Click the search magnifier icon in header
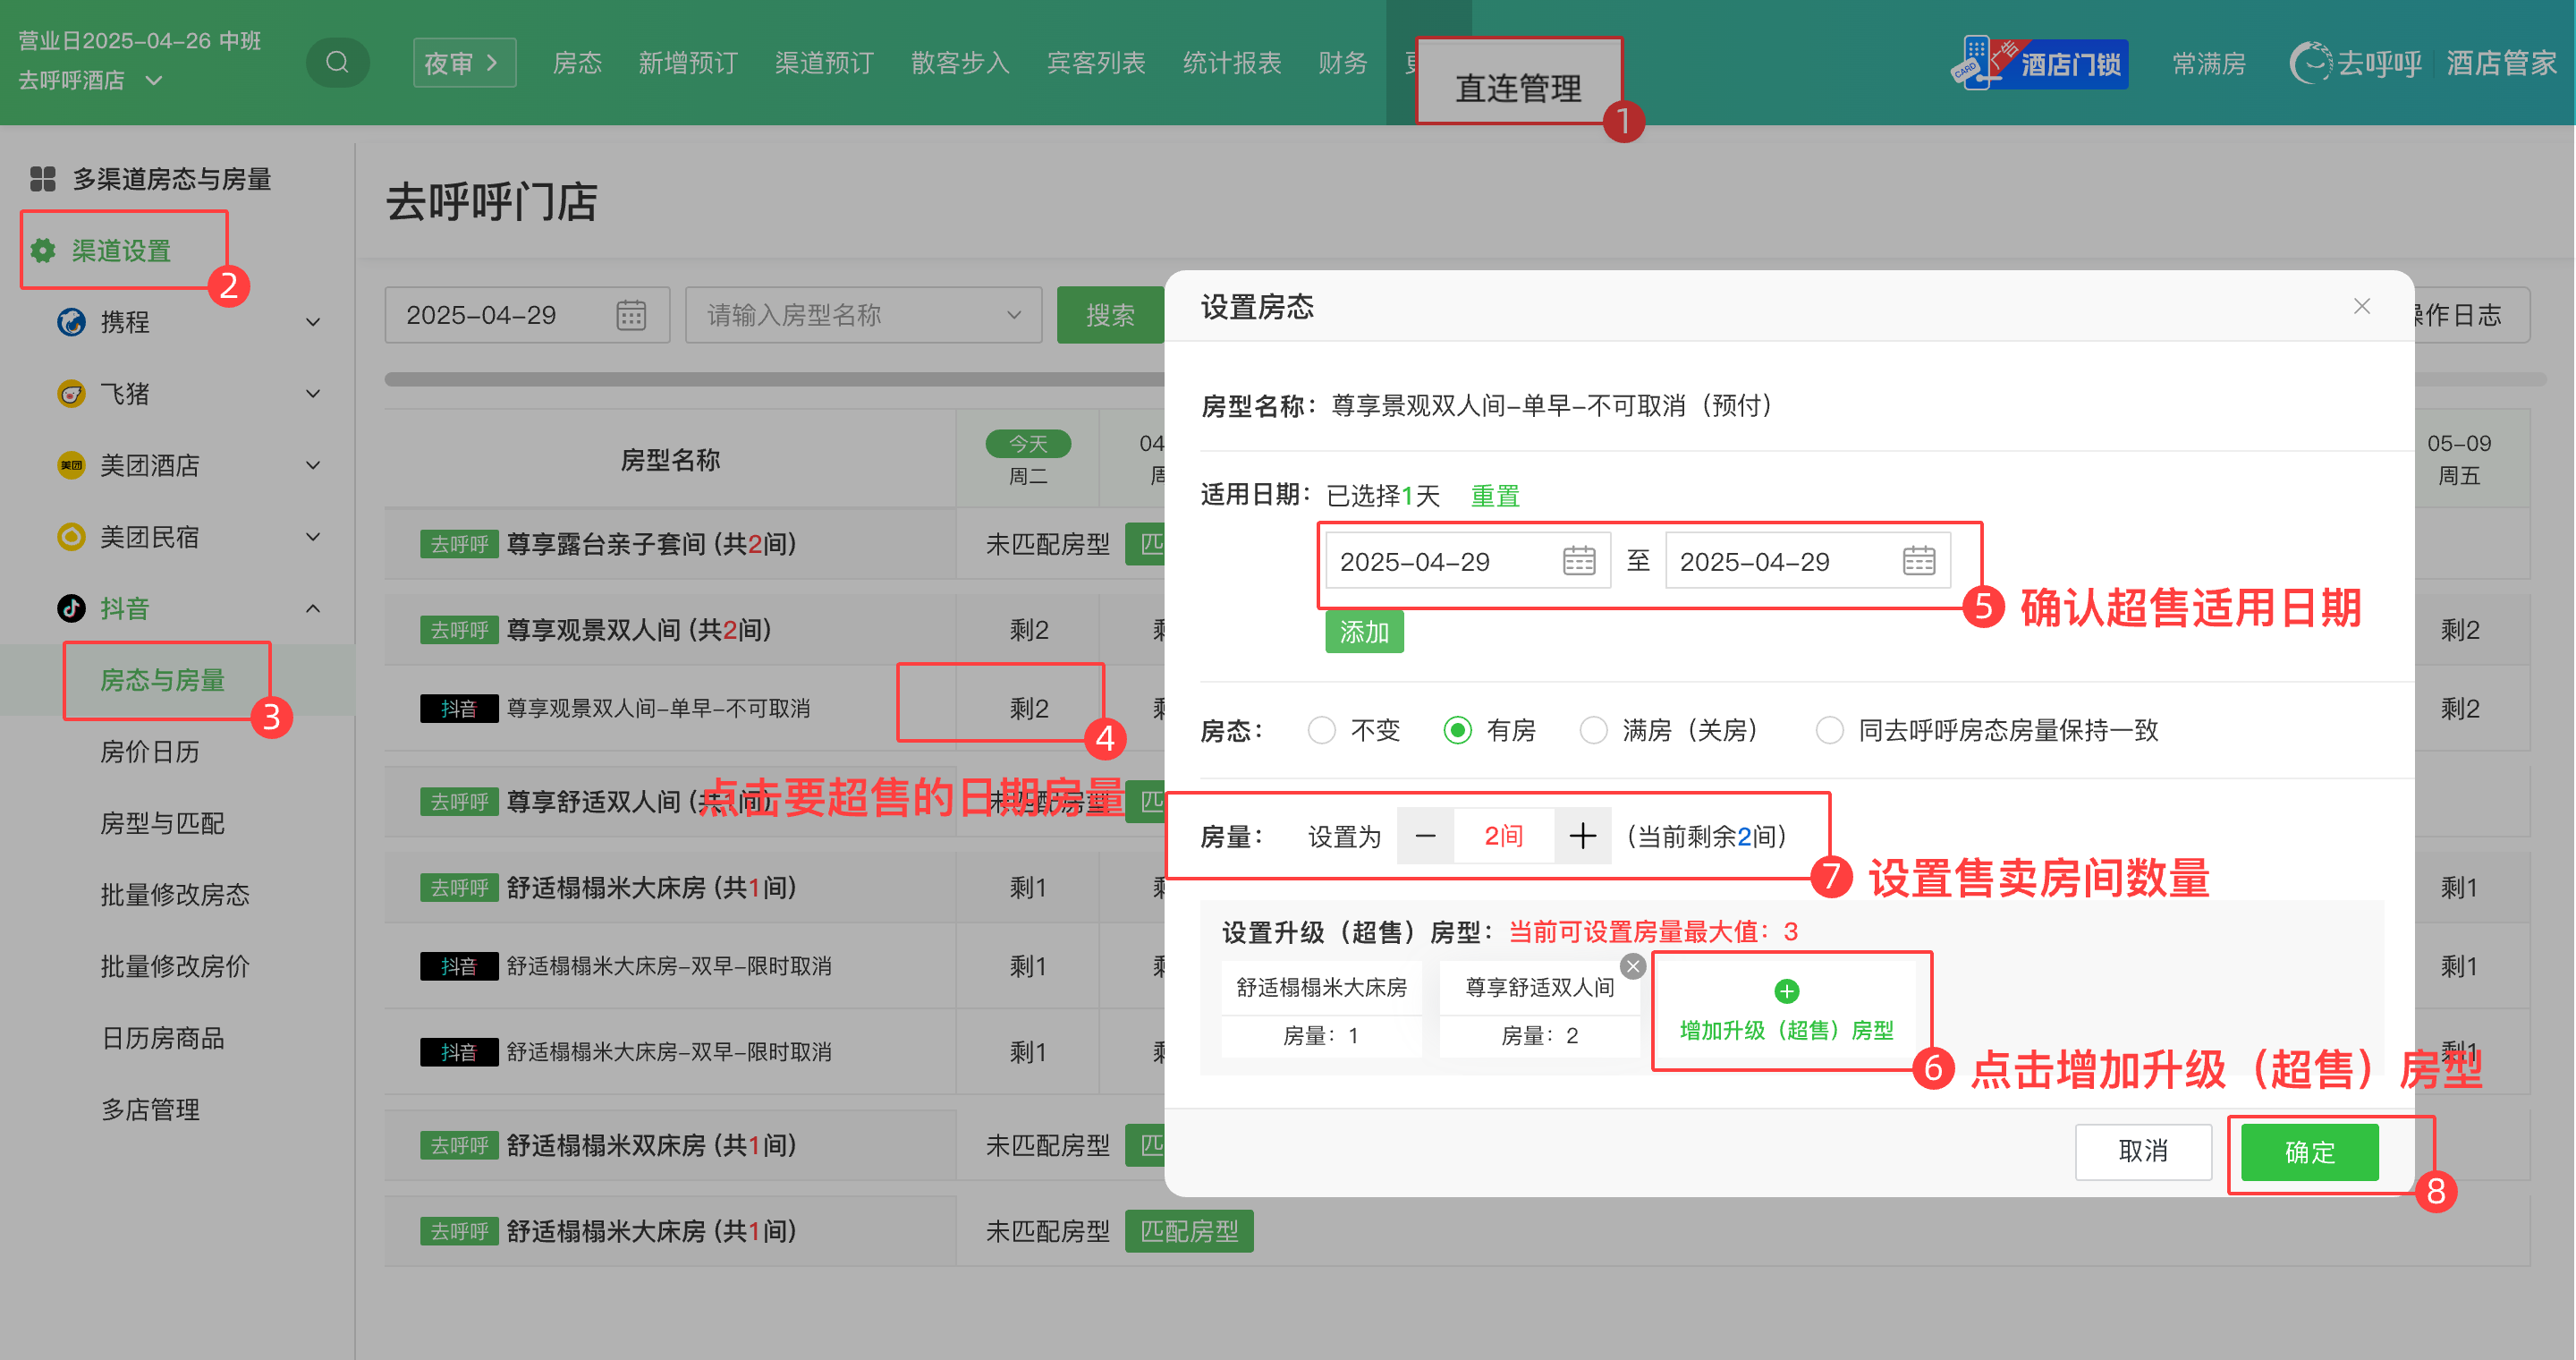 337,63
